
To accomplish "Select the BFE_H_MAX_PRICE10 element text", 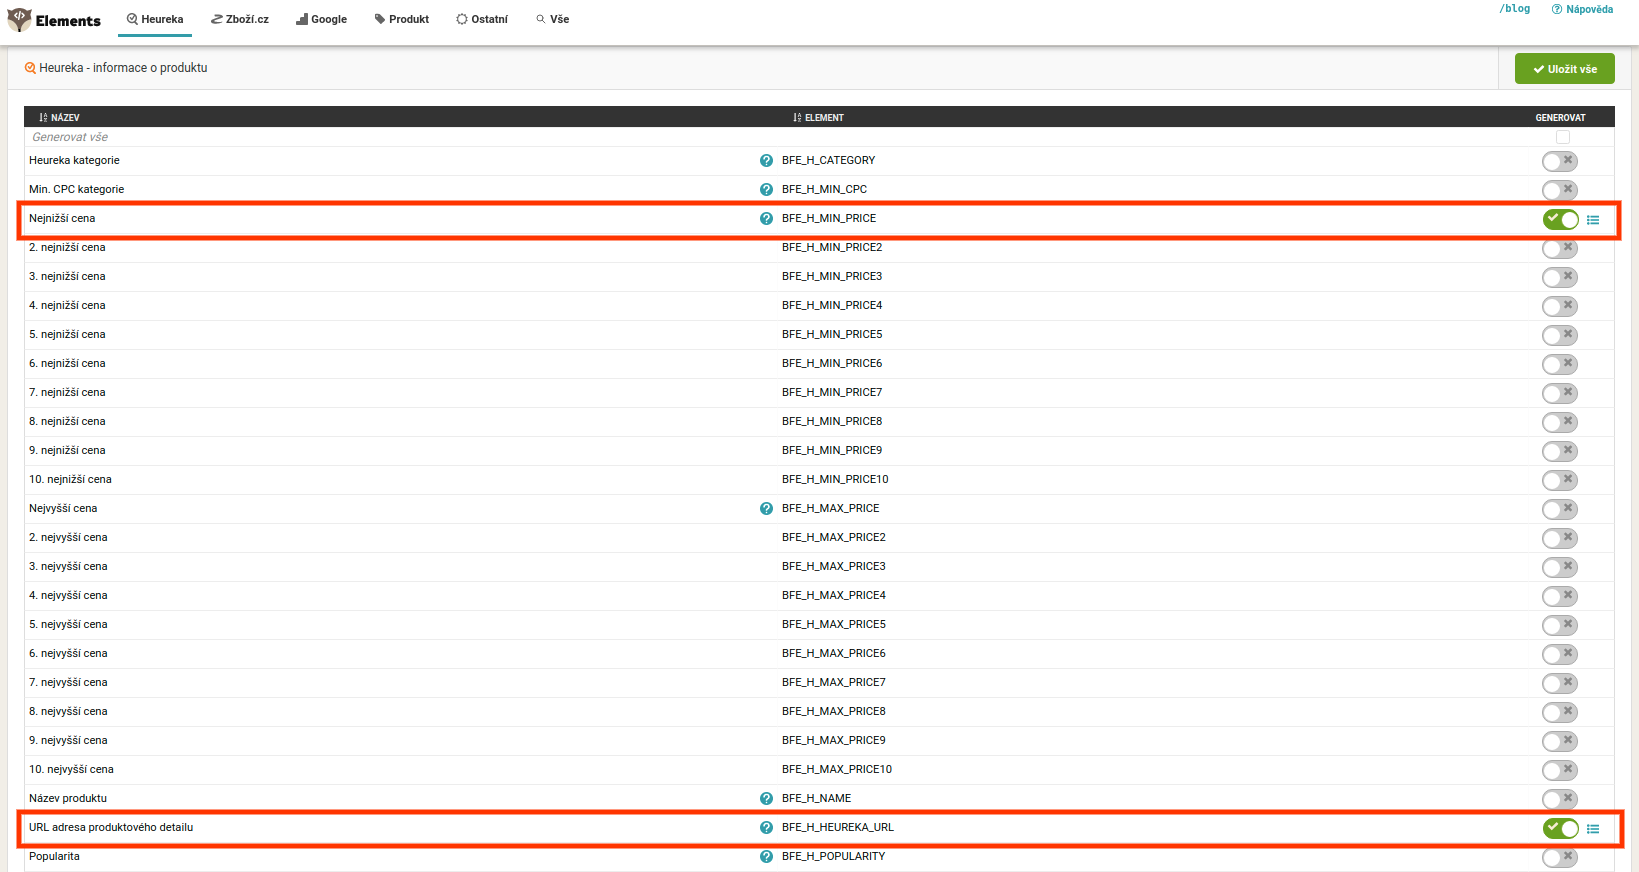I will click(x=837, y=769).
